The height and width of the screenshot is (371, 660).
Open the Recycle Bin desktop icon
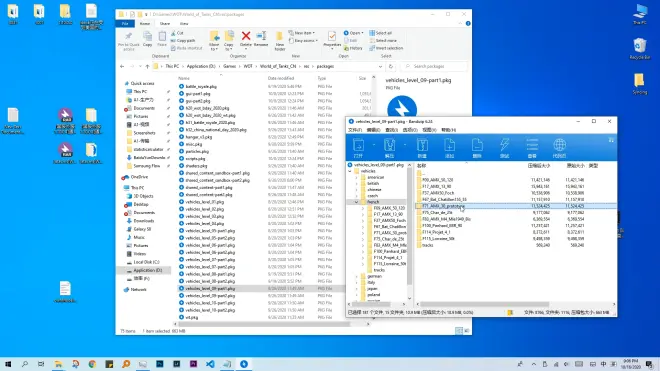click(x=640, y=48)
